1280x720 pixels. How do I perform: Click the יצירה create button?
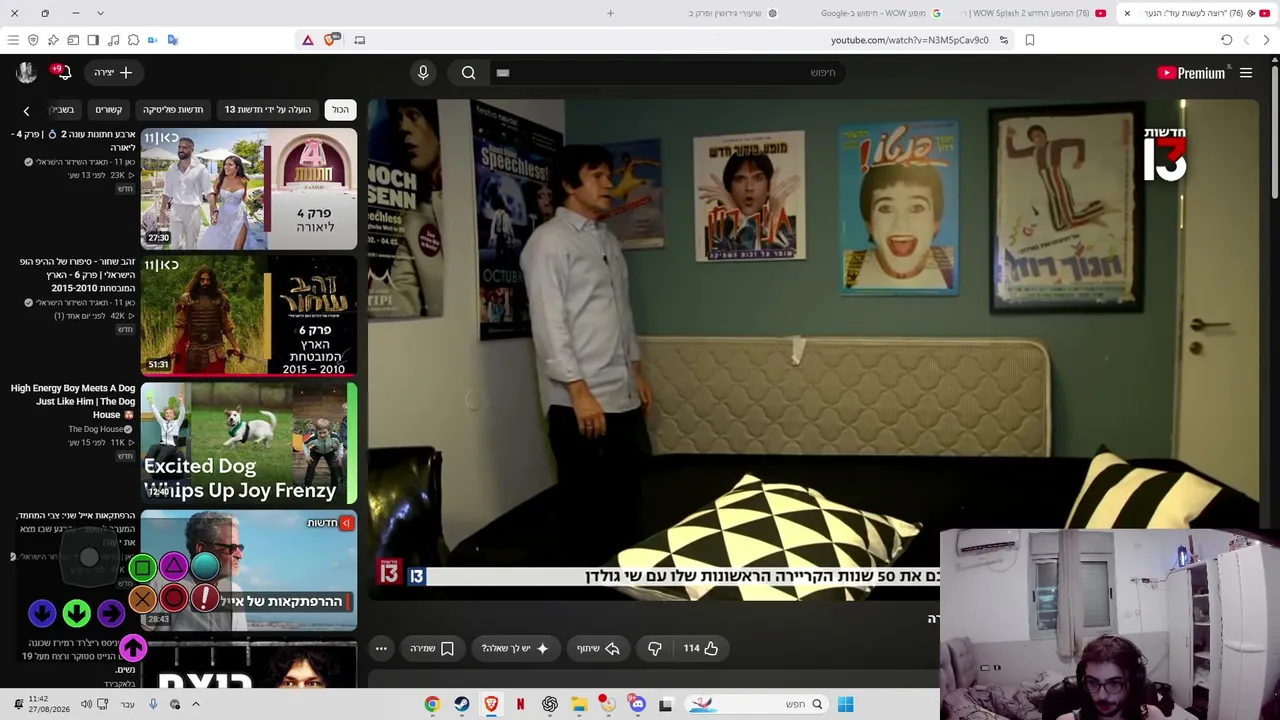(x=114, y=73)
